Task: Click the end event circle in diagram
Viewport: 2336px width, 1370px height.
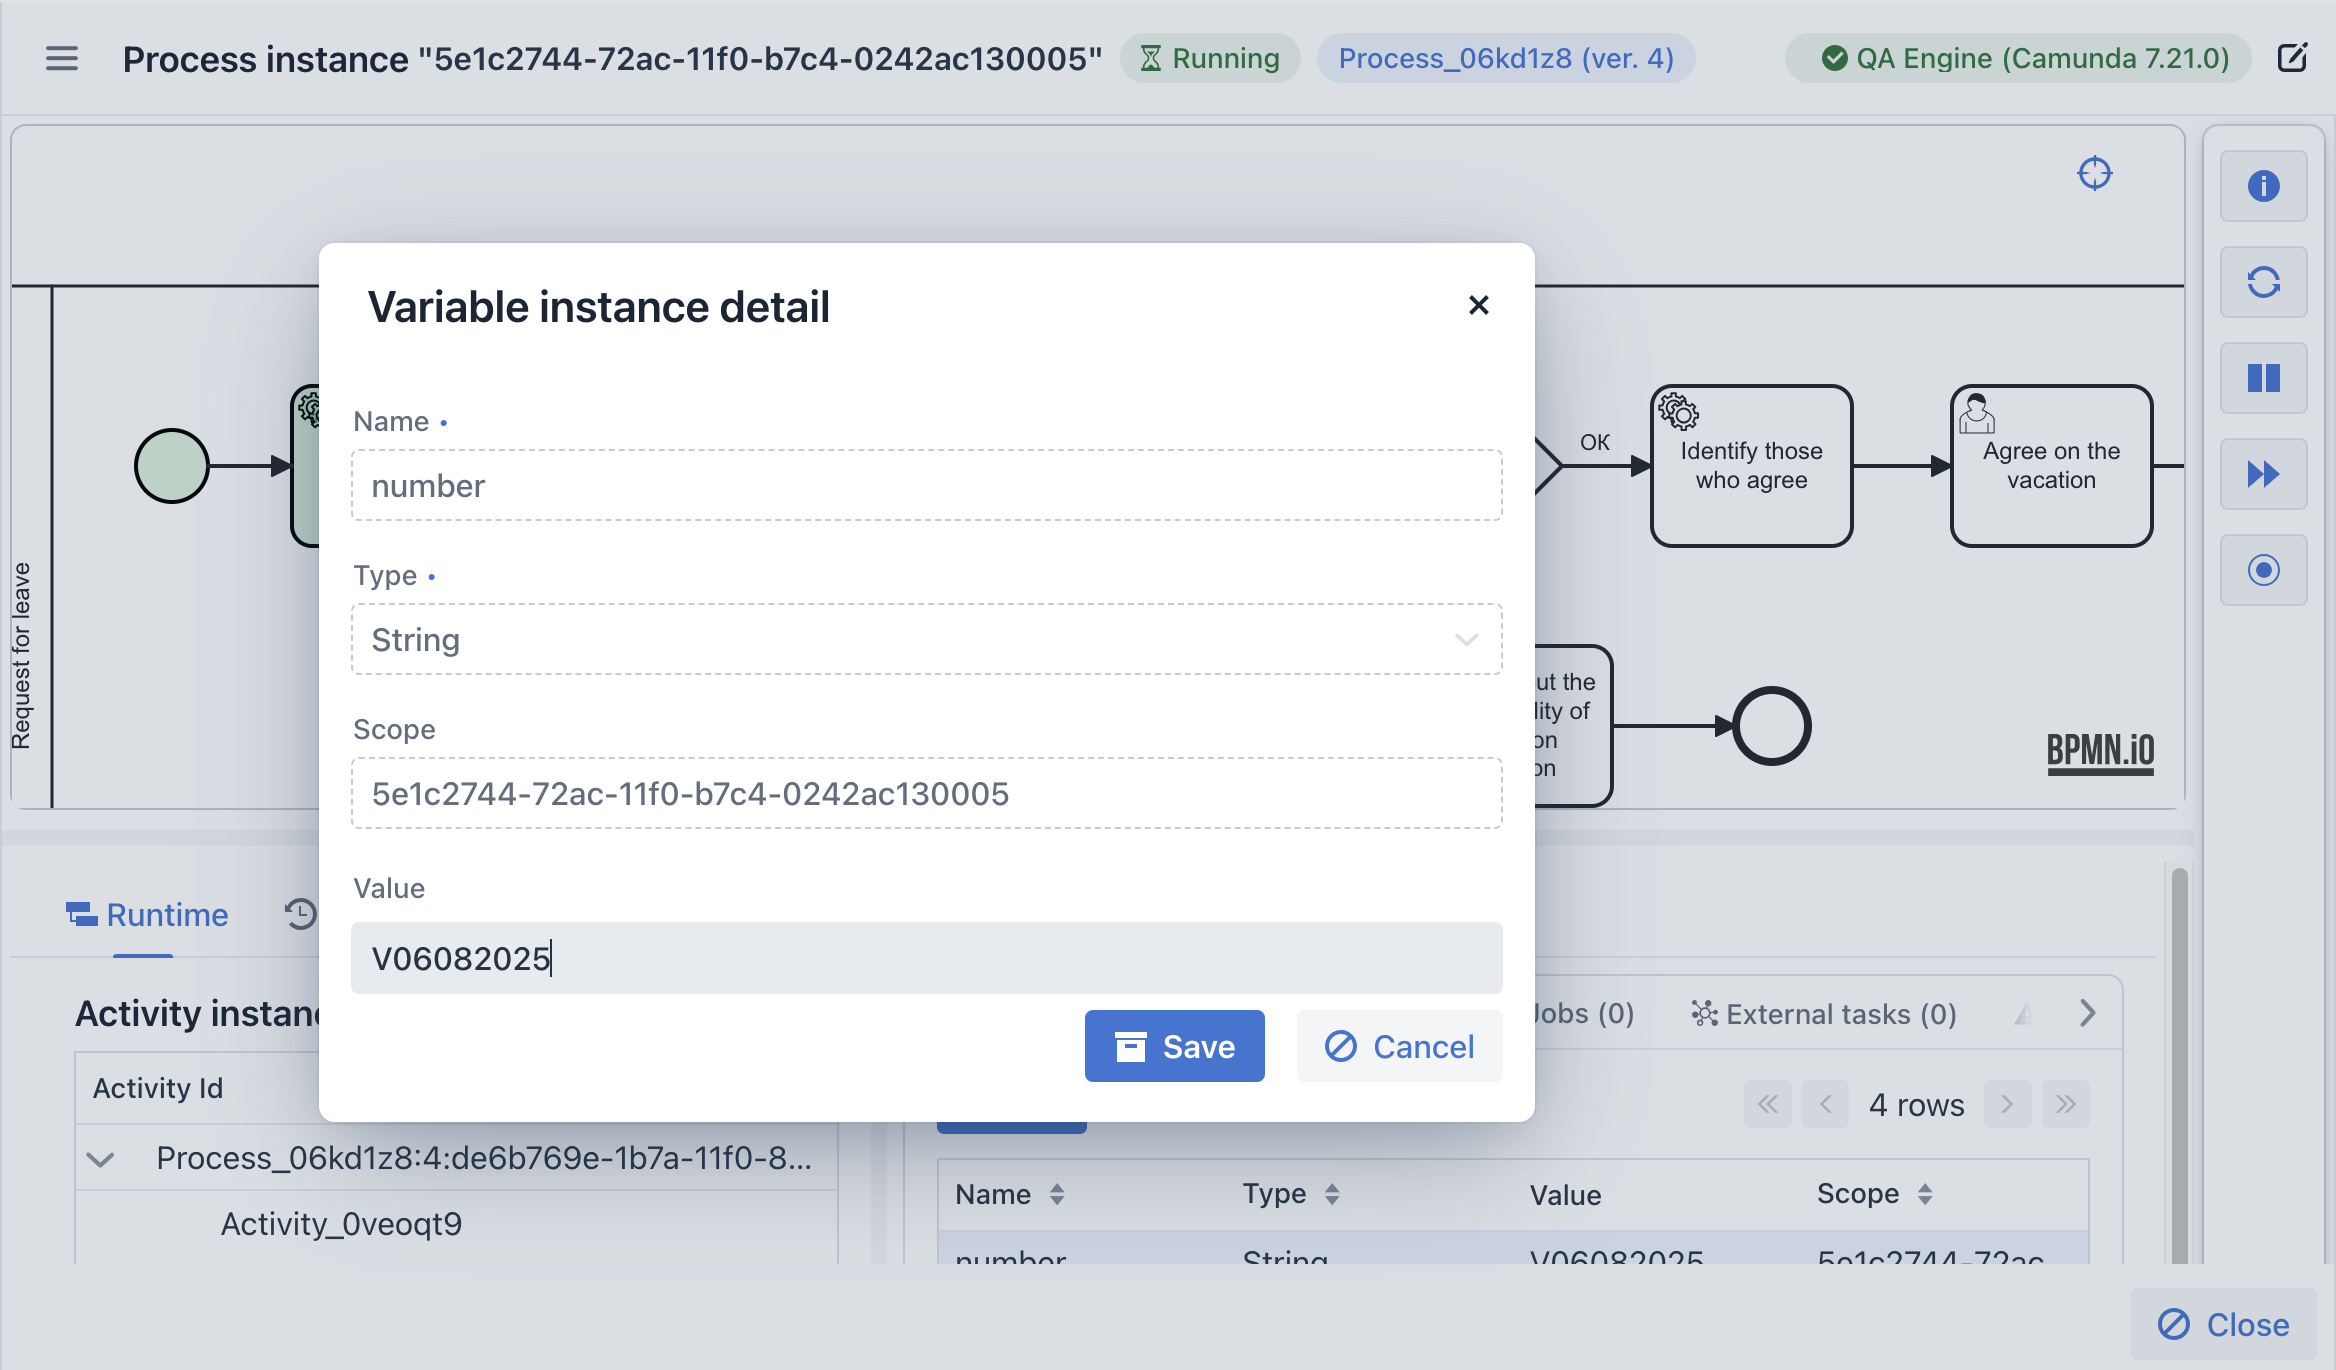Action: point(1771,726)
